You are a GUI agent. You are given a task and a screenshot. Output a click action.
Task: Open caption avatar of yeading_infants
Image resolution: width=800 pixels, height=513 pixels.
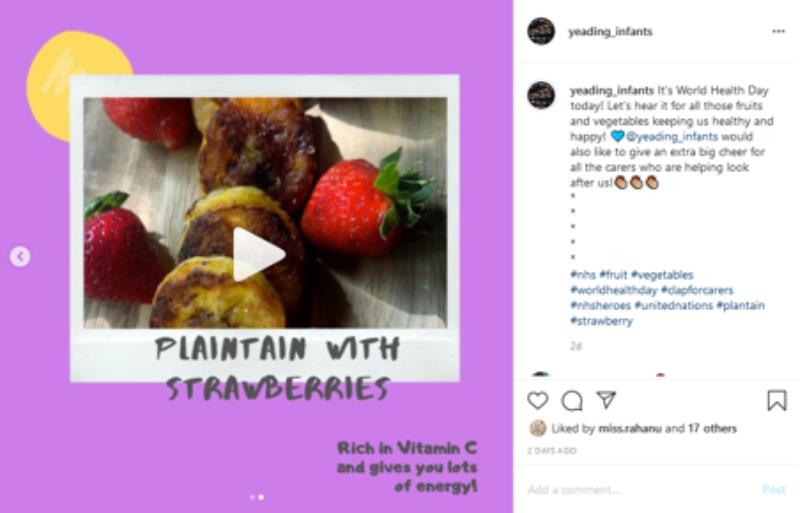(x=541, y=95)
